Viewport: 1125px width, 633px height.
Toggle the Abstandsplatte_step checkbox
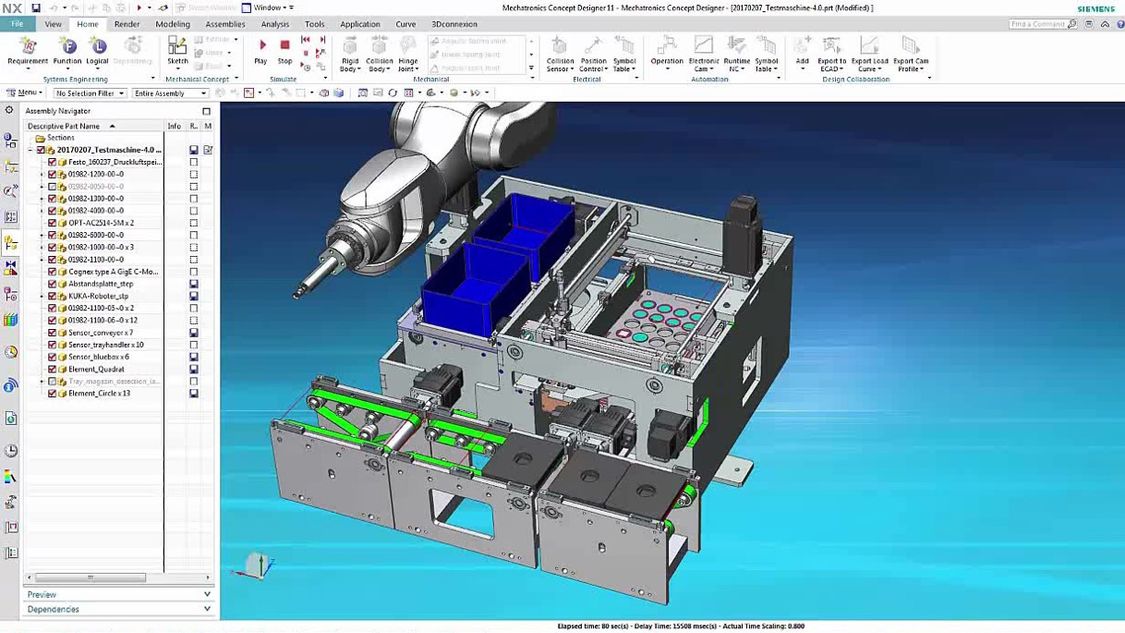pos(52,283)
